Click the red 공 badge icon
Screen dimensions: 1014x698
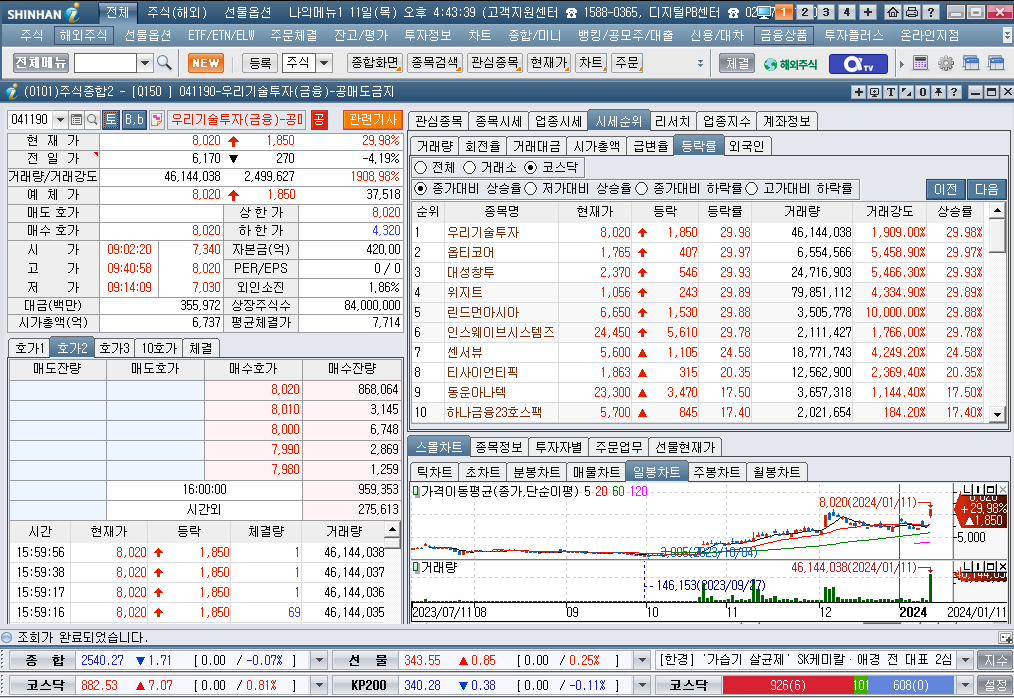319,120
